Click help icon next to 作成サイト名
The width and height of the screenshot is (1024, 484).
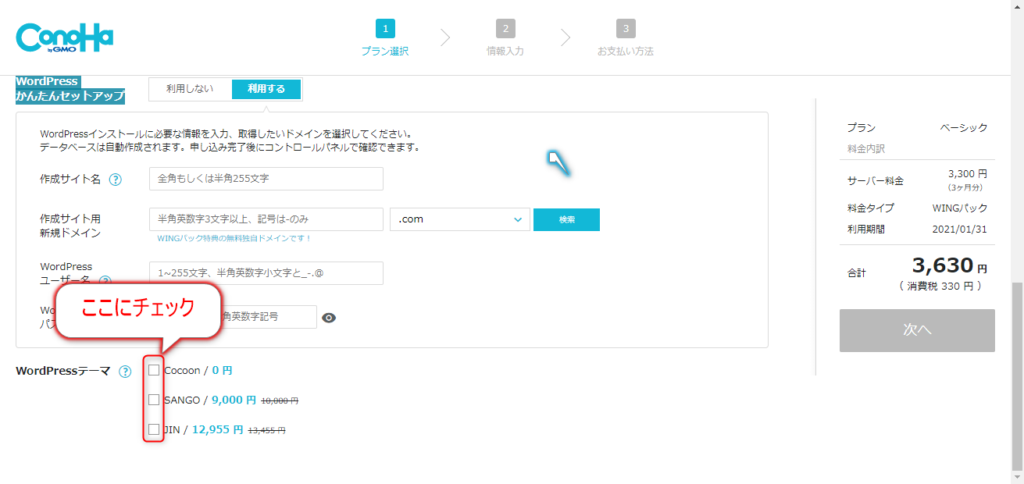click(x=116, y=180)
